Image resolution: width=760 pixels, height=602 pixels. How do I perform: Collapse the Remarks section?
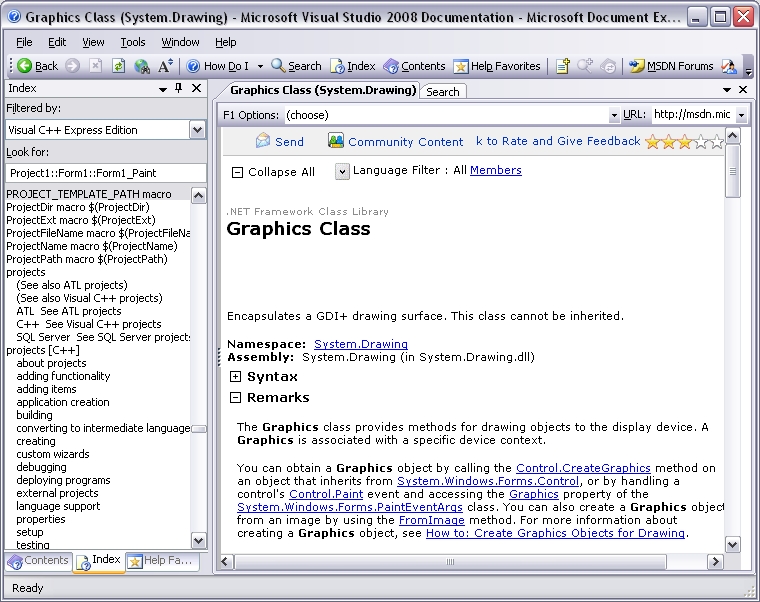point(235,397)
